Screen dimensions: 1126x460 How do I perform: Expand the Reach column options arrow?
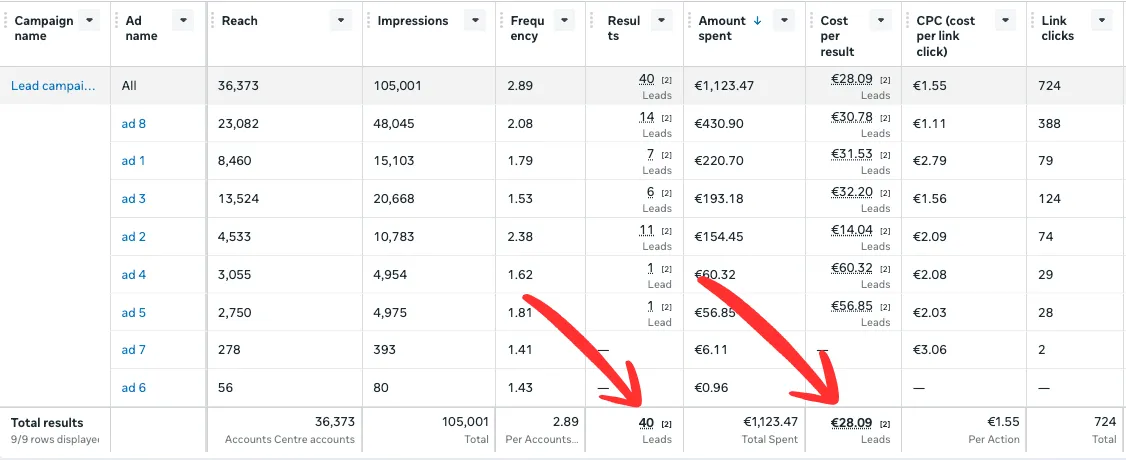click(x=341, y=21)
